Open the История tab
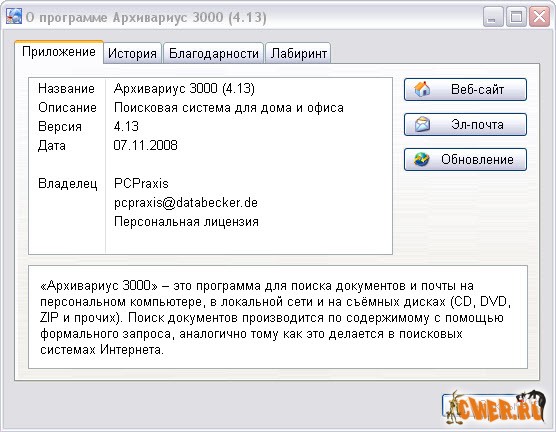The width and height of the screenshot is (556, 432). tap(132, 54)
